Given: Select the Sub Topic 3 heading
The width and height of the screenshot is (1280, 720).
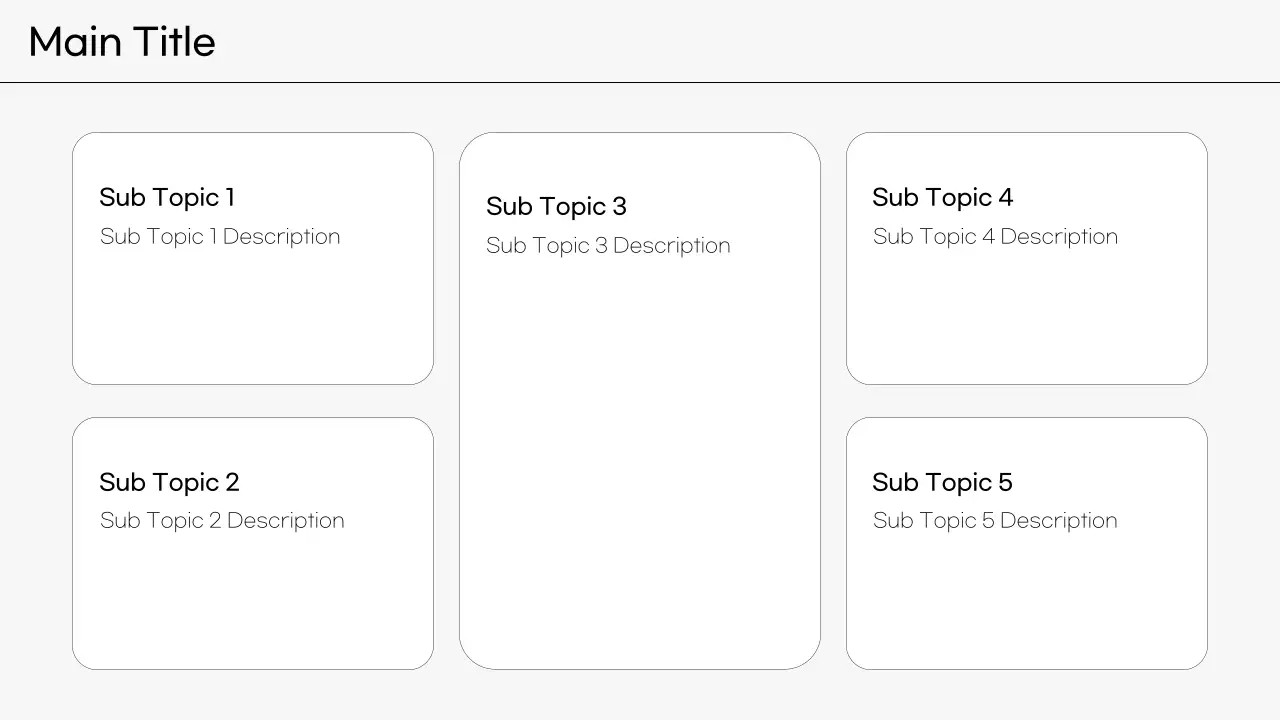Looking at the screenshot, I should 556,206.
